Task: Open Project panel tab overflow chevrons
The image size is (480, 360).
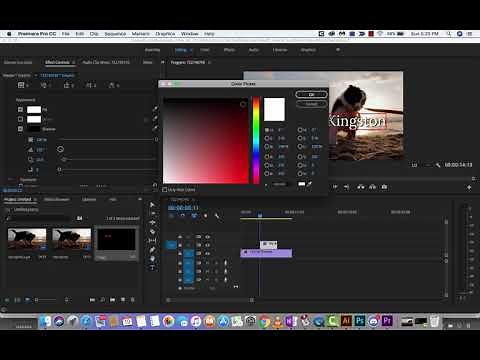Action: (x=140, y=199)
